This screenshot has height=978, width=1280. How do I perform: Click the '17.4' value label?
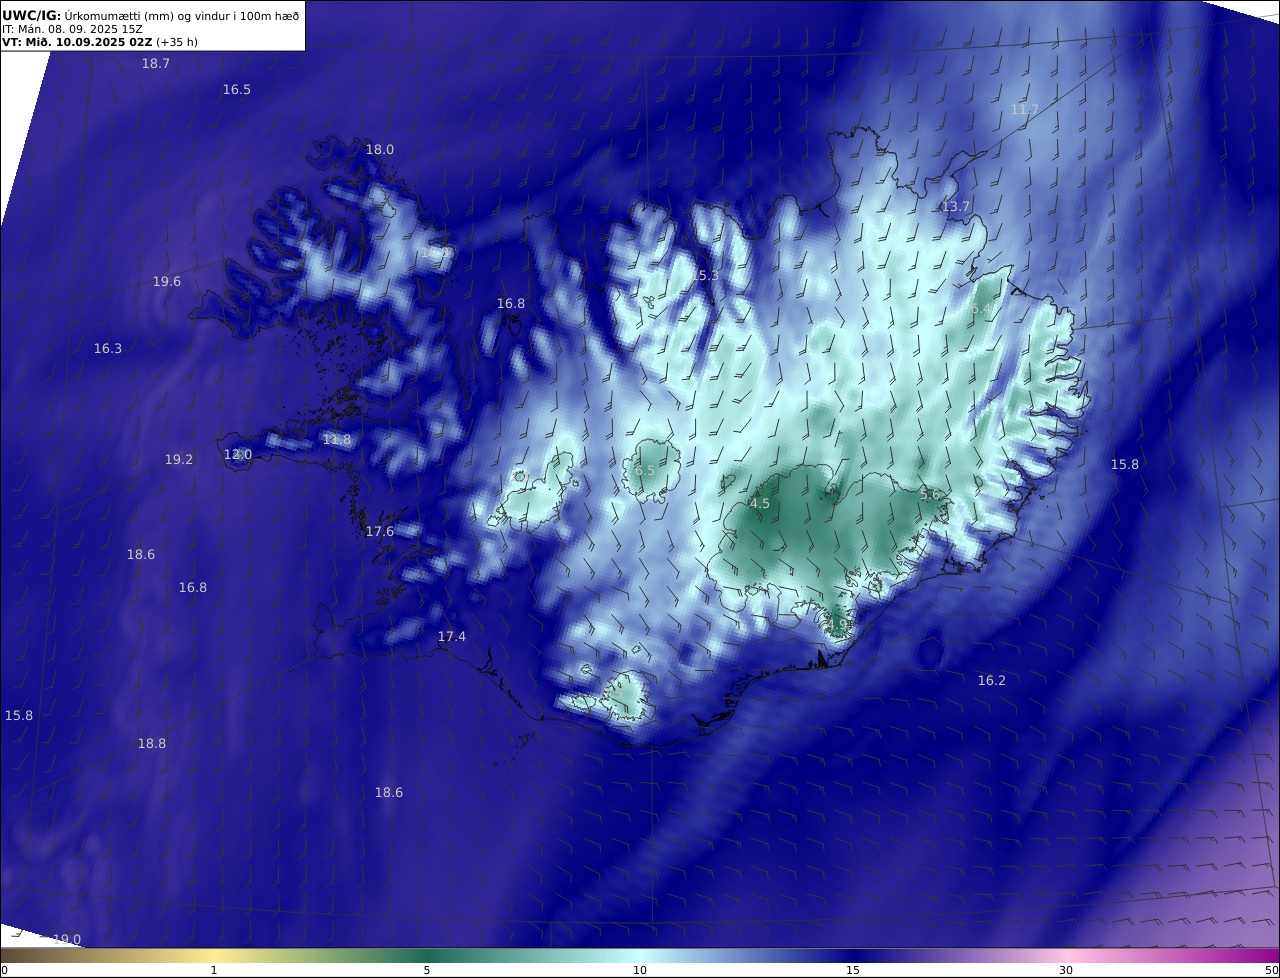click(452, 636)
